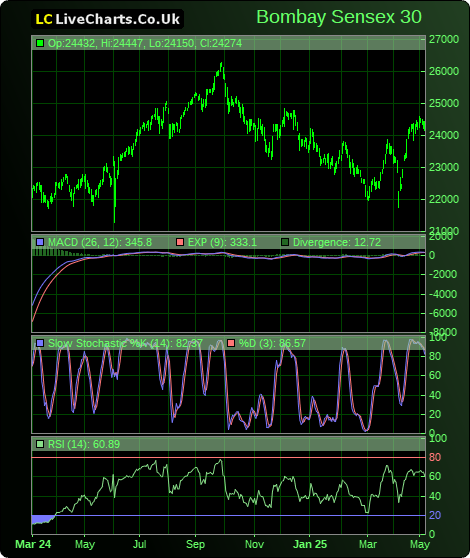Click the Bombay Sensex 30 title
This screenshot has width=470, height=558.
coord(339,17)
